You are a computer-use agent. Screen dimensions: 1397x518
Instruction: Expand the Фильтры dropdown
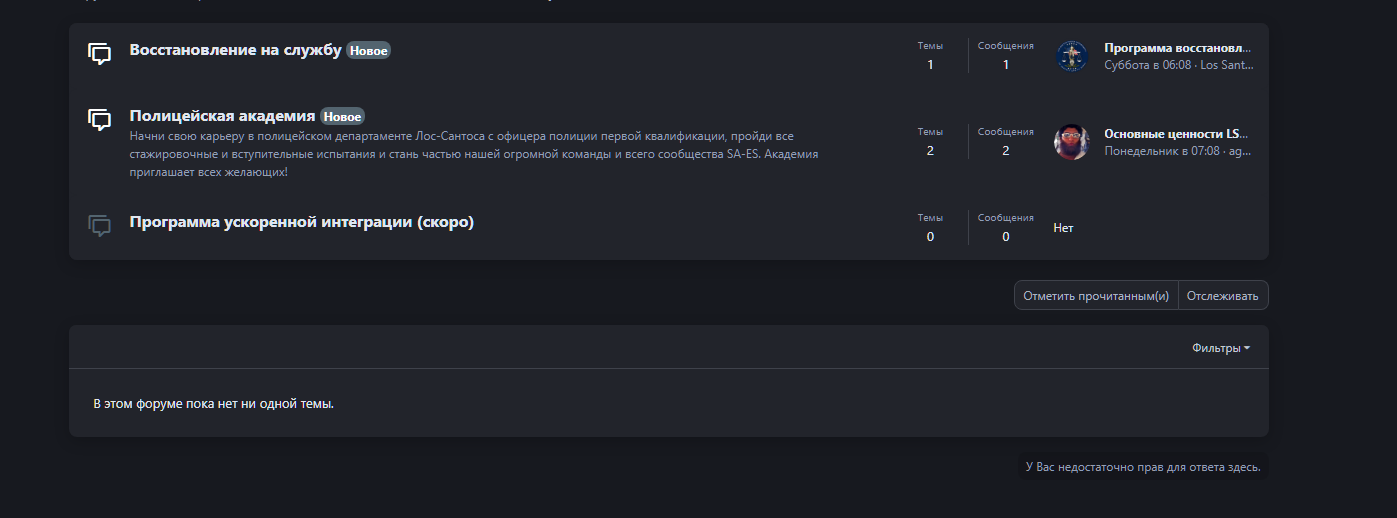point(1221,348)
